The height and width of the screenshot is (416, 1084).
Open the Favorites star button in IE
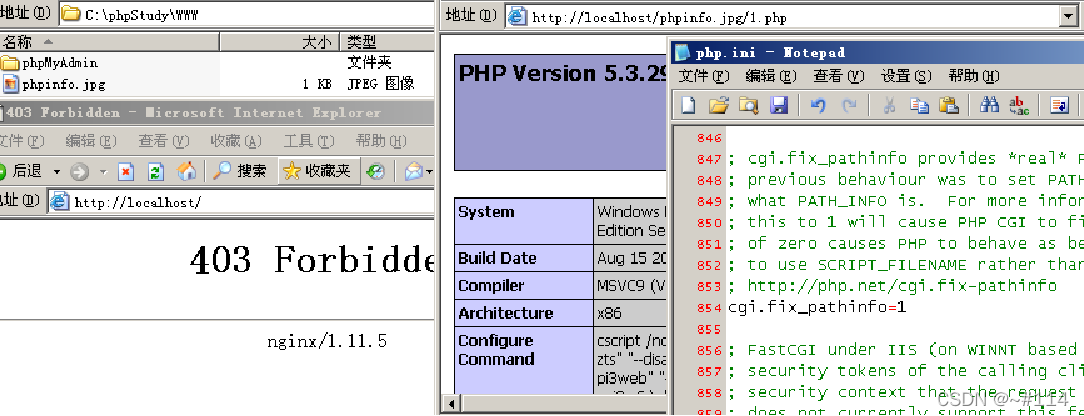pos(318,171)
